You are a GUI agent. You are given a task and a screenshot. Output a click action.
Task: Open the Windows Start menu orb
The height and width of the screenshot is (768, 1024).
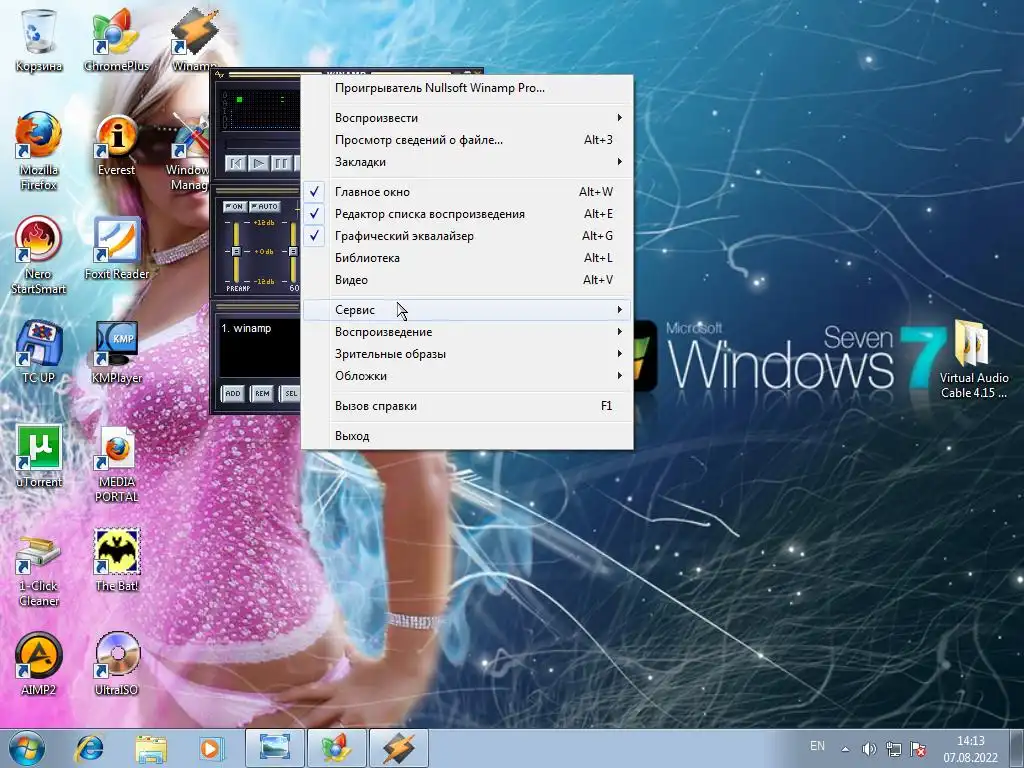pyautogui.click(x=26, y=748)
